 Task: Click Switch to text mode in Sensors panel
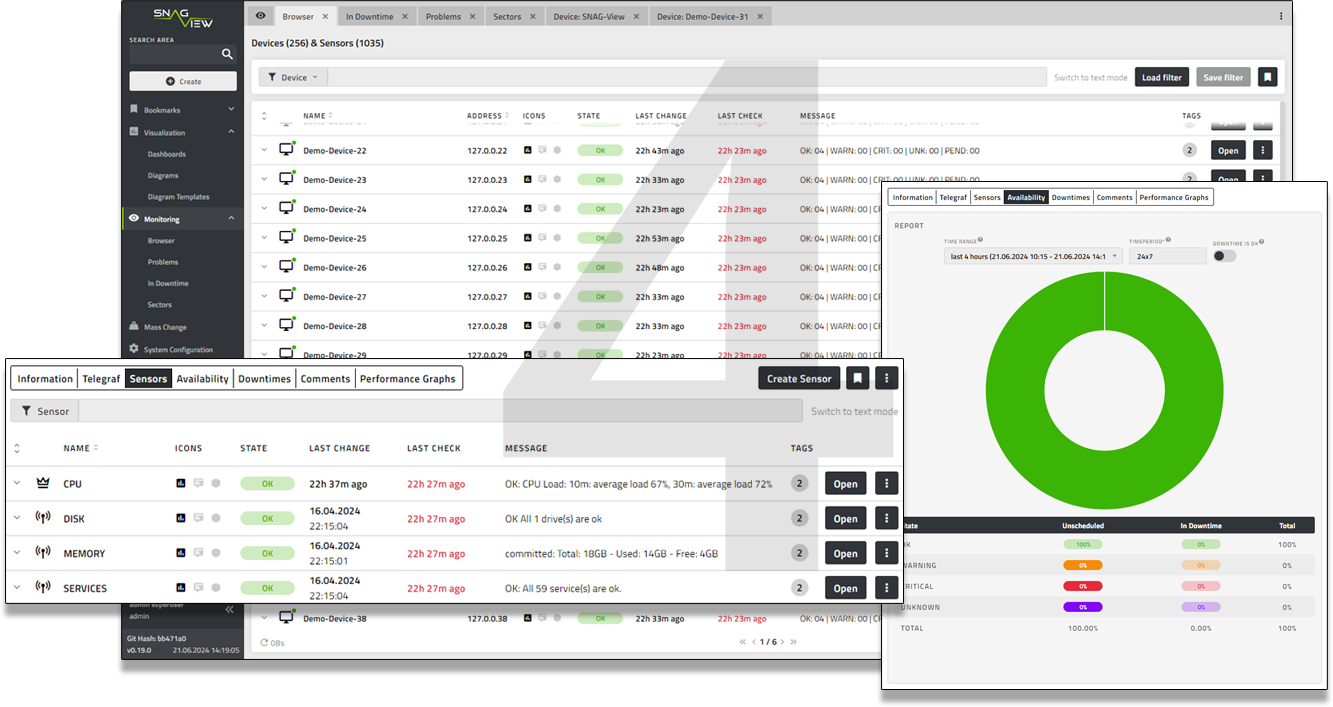[x=854, y=411]
